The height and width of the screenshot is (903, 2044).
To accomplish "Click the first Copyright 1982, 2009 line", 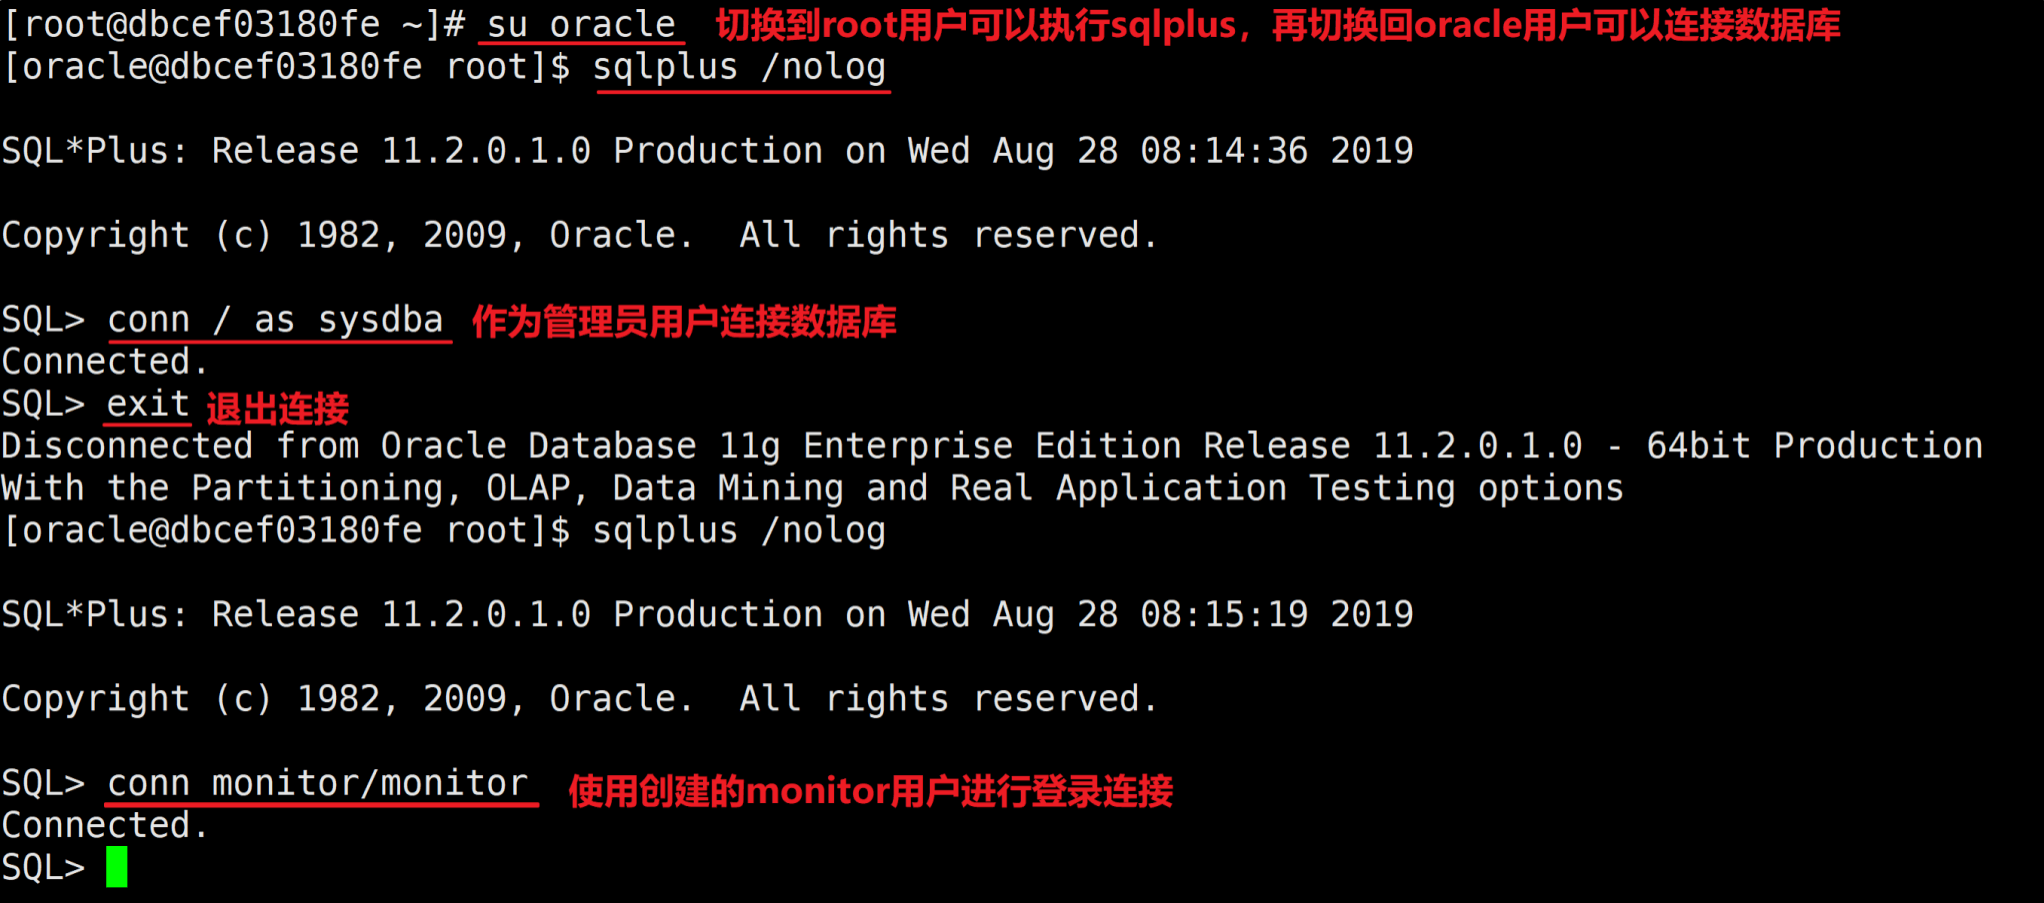I will [578, 235].
